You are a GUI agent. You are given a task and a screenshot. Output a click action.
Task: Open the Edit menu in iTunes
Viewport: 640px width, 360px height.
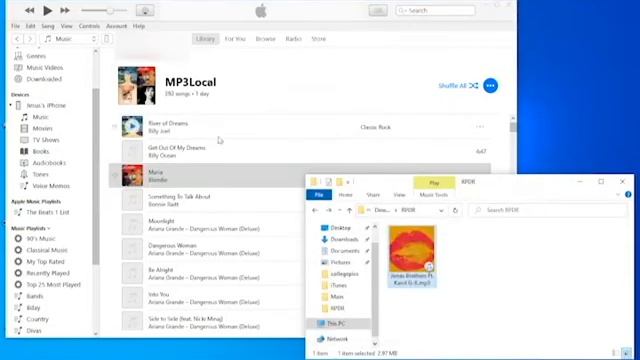click(31, 26)
